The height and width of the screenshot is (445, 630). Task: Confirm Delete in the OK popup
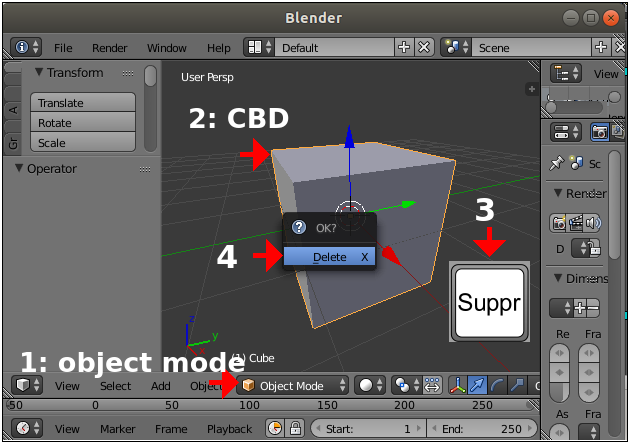(329, 257)
